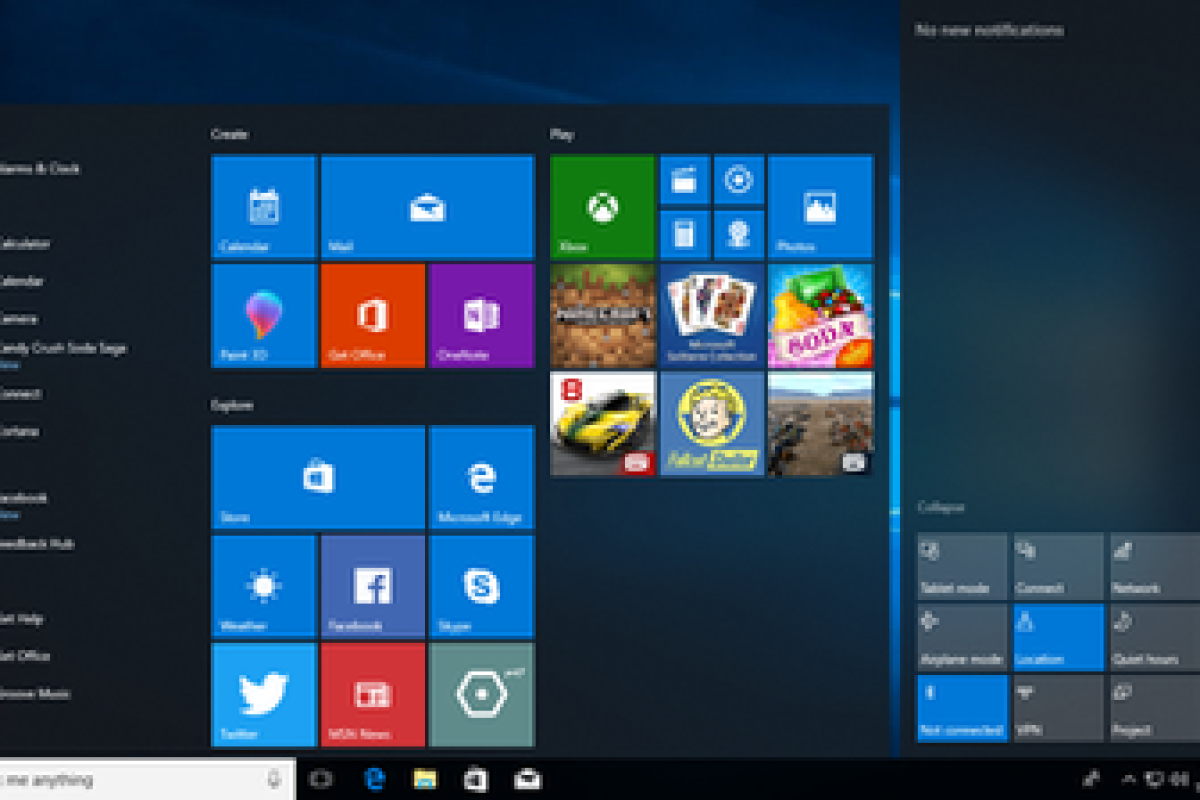Collapse the quick actions panel
1200x800 pixels.
[941, 508]
